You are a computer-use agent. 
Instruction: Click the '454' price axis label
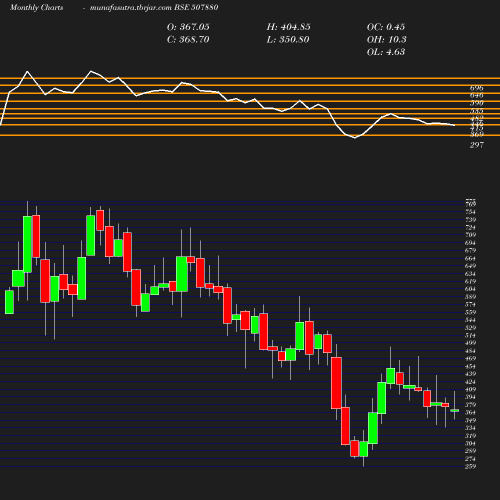tap(470, 366)
